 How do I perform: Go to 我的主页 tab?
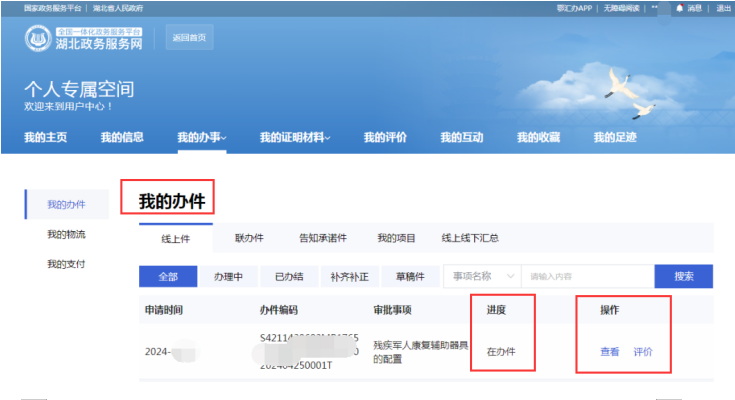pyautogui.click(x=45, y=137)
